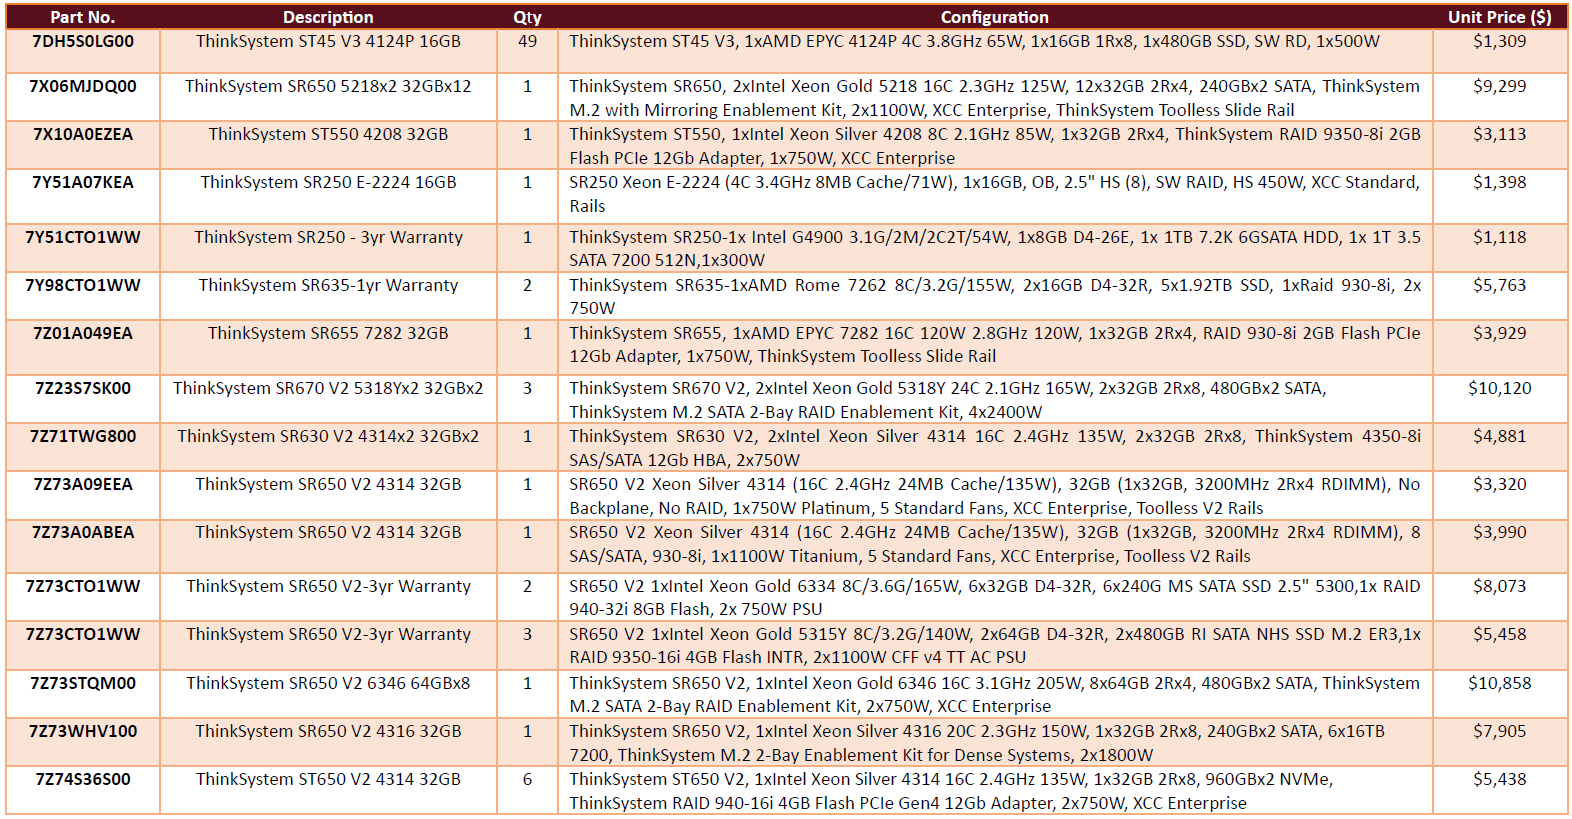Click description "ThinkSystem SR630 V2 4314x2 32GBx2"
Screen dimensions: 1572x819
coord(328,436)
